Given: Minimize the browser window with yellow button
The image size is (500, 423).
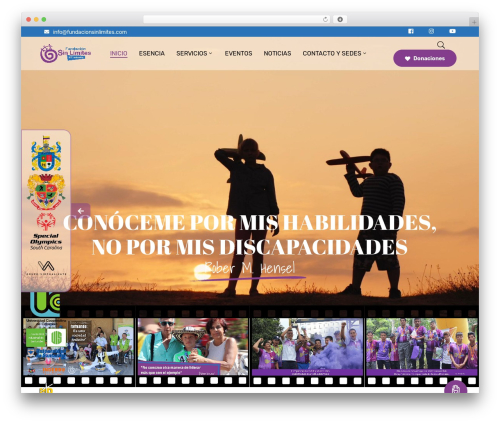Looking at the screenshot, I should pos(36,20).
